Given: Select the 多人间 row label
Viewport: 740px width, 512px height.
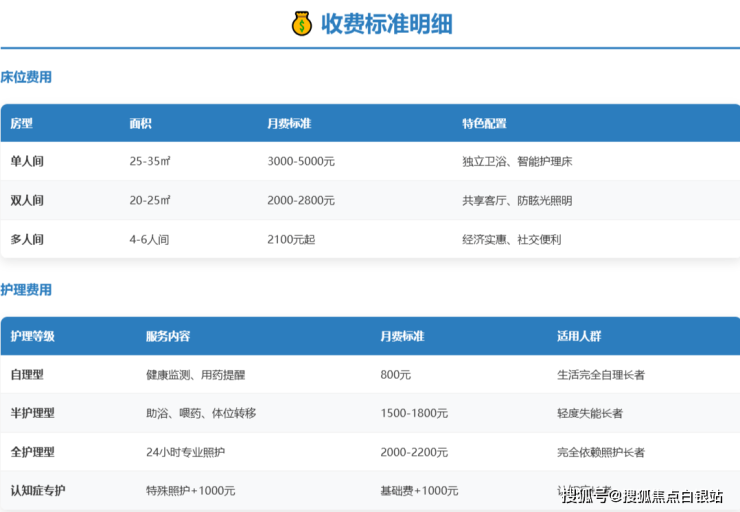Looking at the screenshot, I should point(28,240).
